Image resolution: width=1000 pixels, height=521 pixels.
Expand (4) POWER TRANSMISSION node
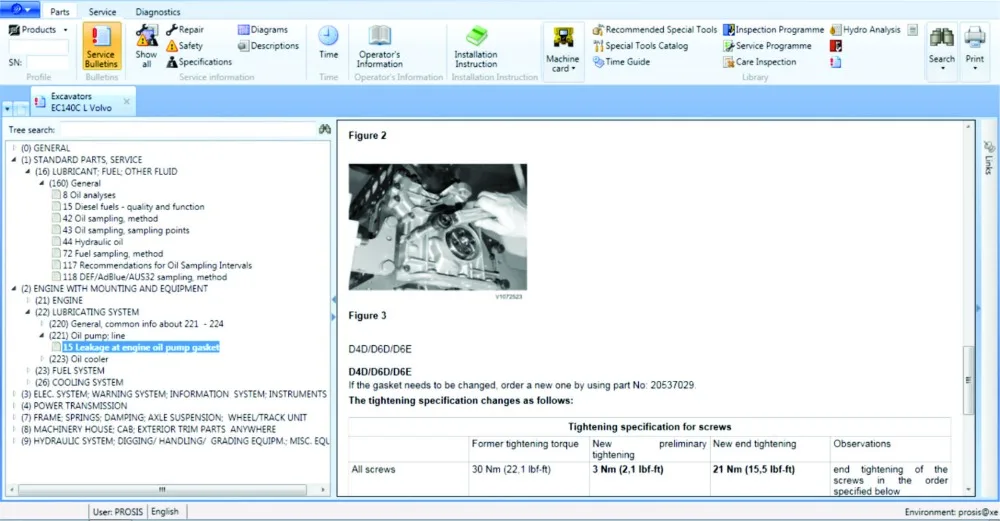(14, 406)
